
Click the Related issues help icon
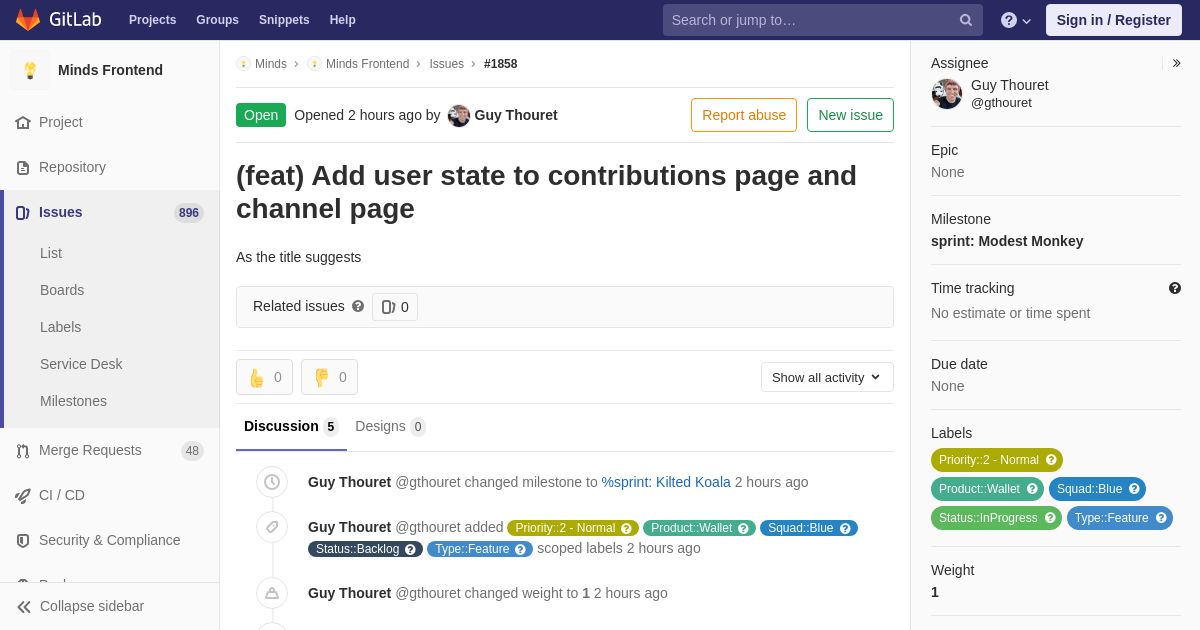pos(358,306)
